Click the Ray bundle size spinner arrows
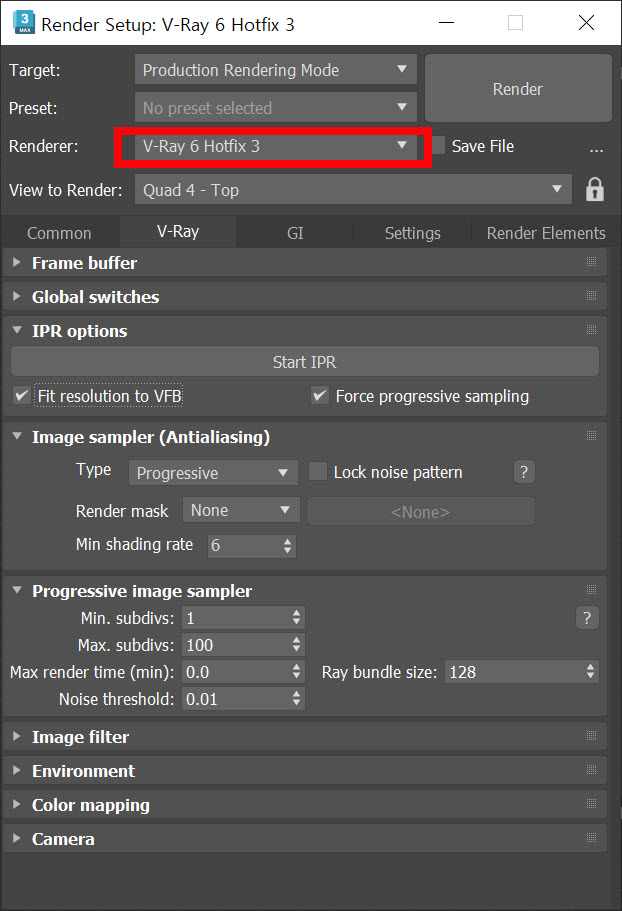This screenshot has width=622, height=911. click(x=590, y=672)
